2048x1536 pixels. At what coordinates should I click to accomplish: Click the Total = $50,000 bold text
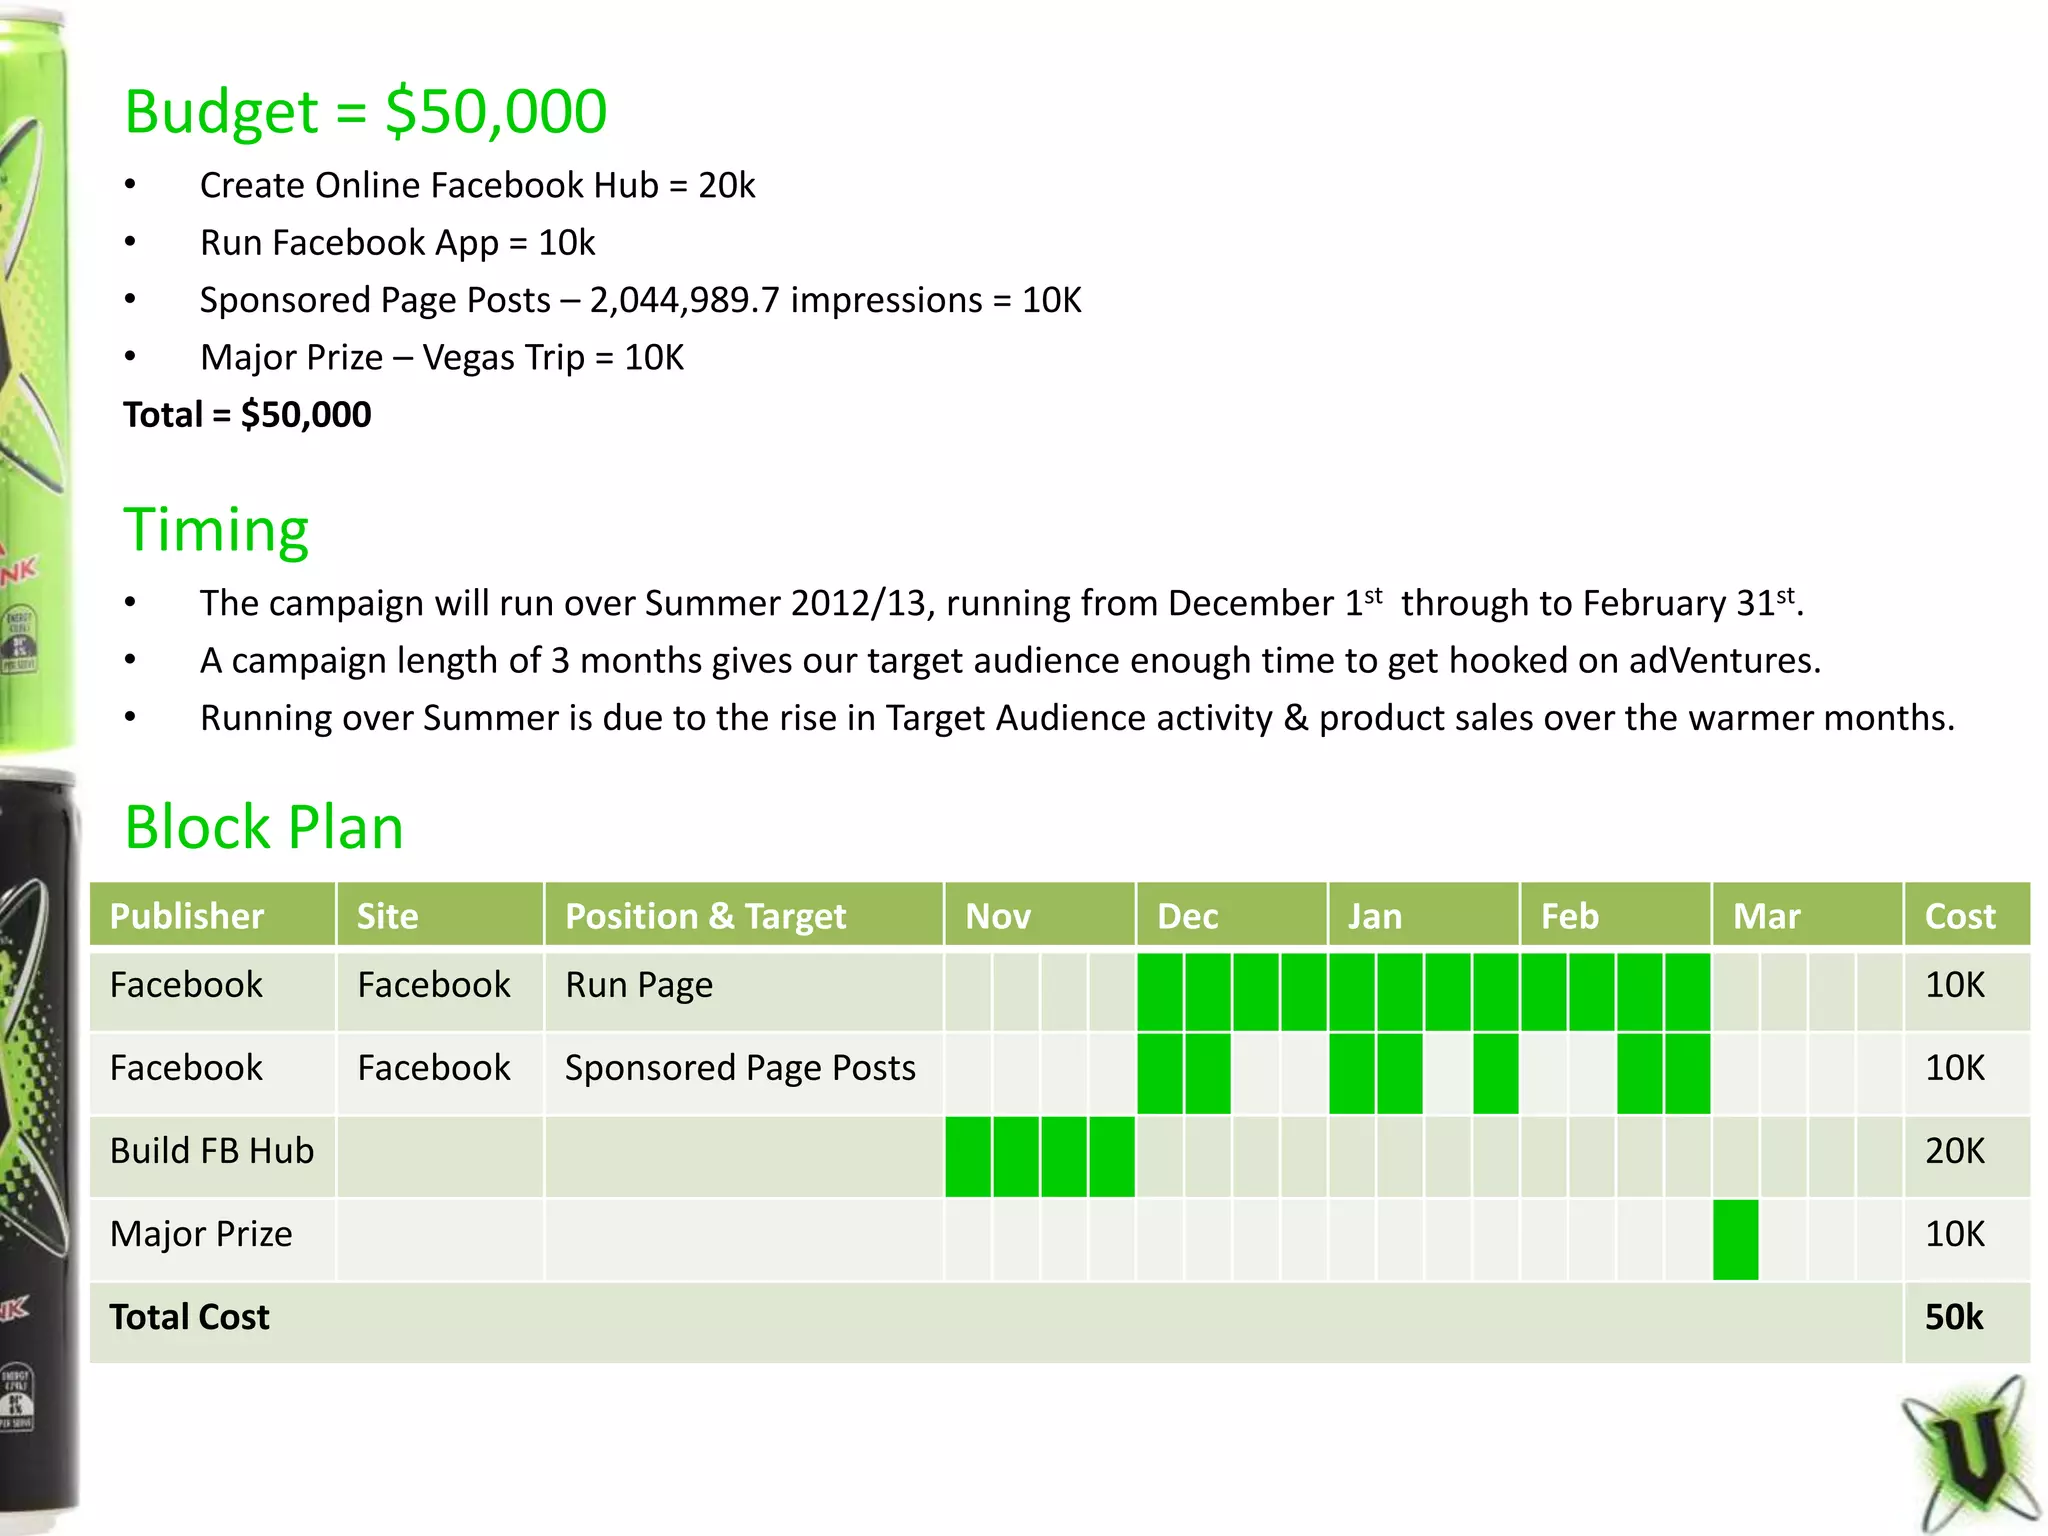tap(247, 415)
